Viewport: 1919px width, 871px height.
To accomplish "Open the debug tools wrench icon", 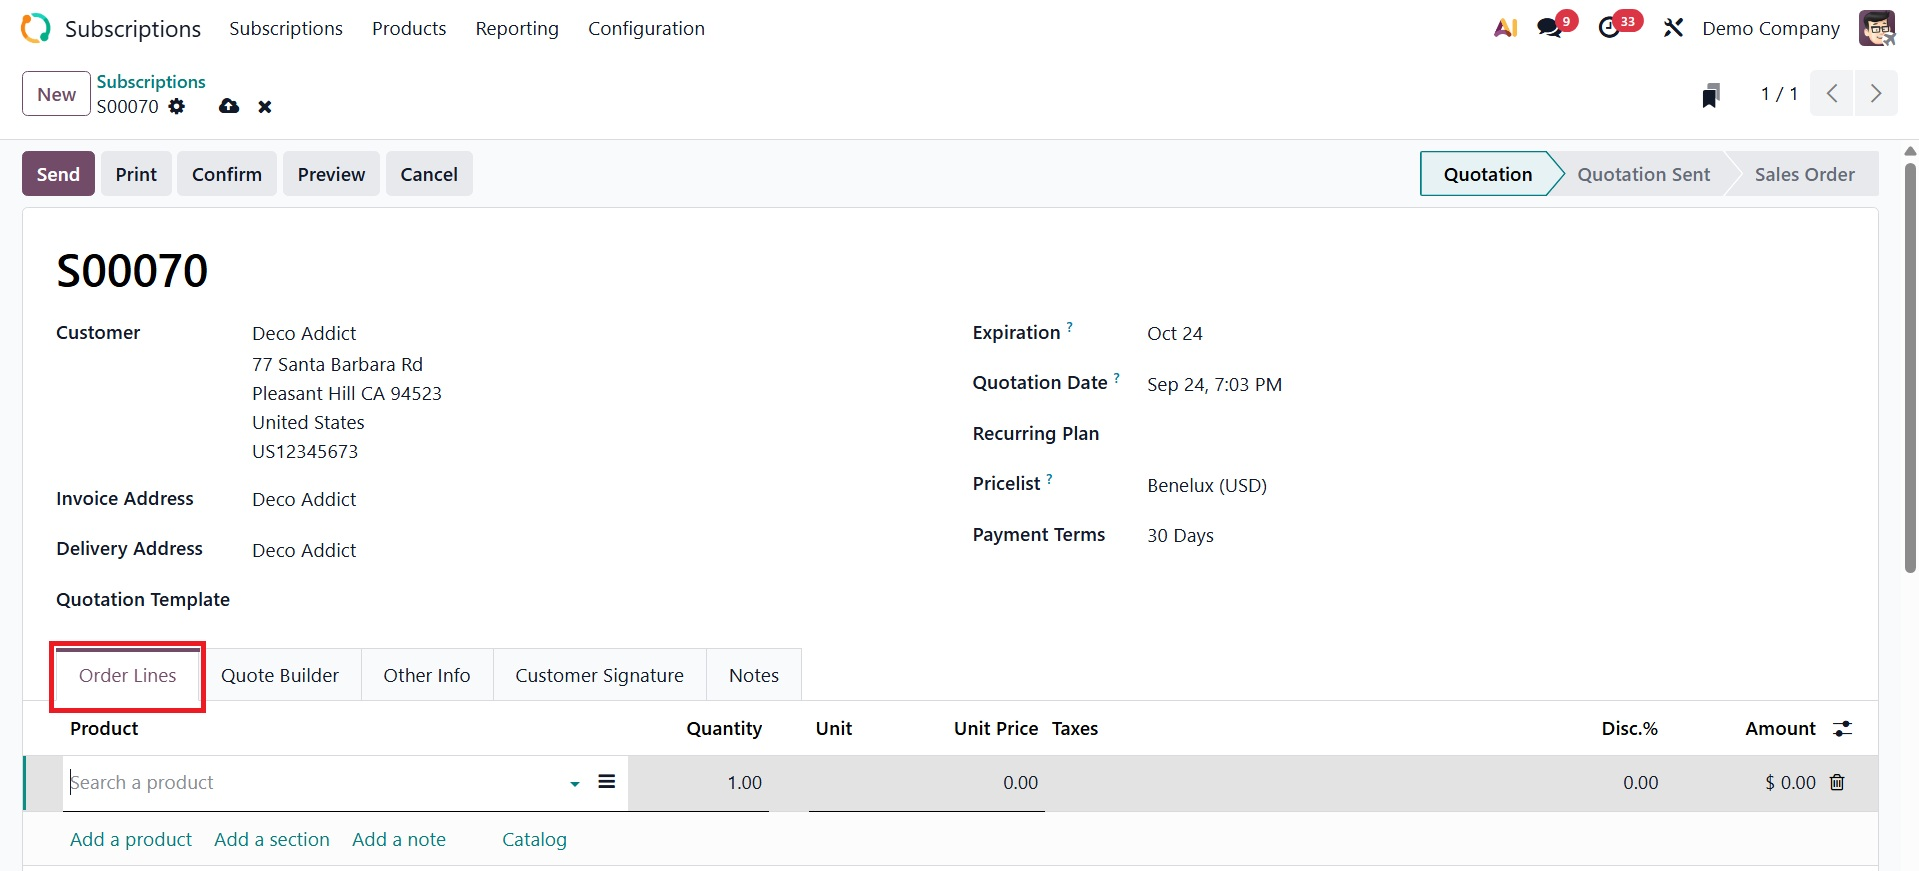I will (1673, 28).
